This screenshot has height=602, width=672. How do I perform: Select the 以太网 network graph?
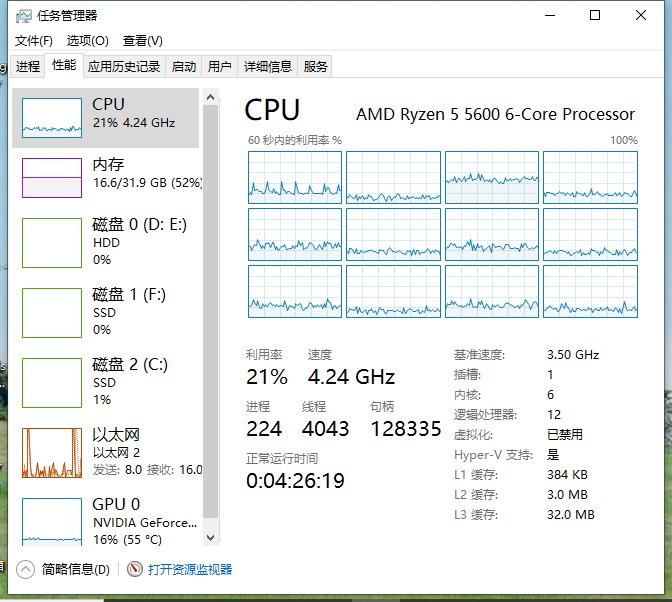[52, 453]
